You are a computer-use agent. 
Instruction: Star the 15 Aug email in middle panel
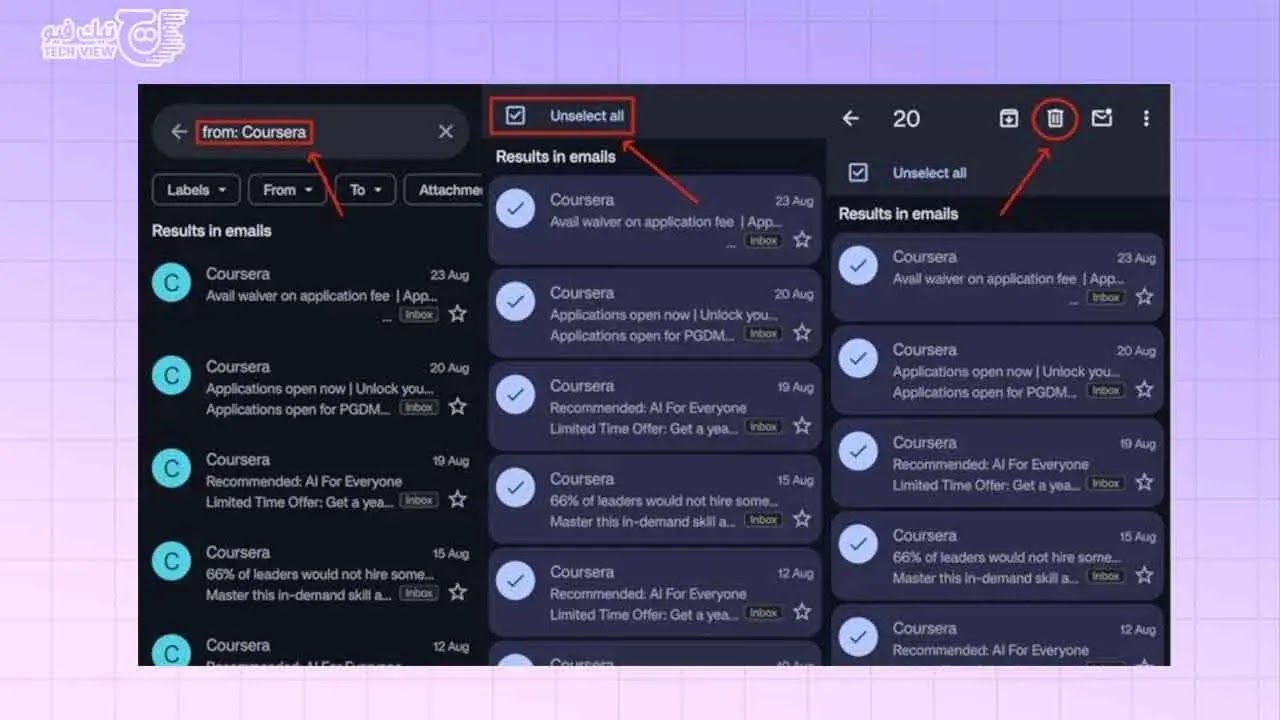pyautogui.click(x=802, y=519)
